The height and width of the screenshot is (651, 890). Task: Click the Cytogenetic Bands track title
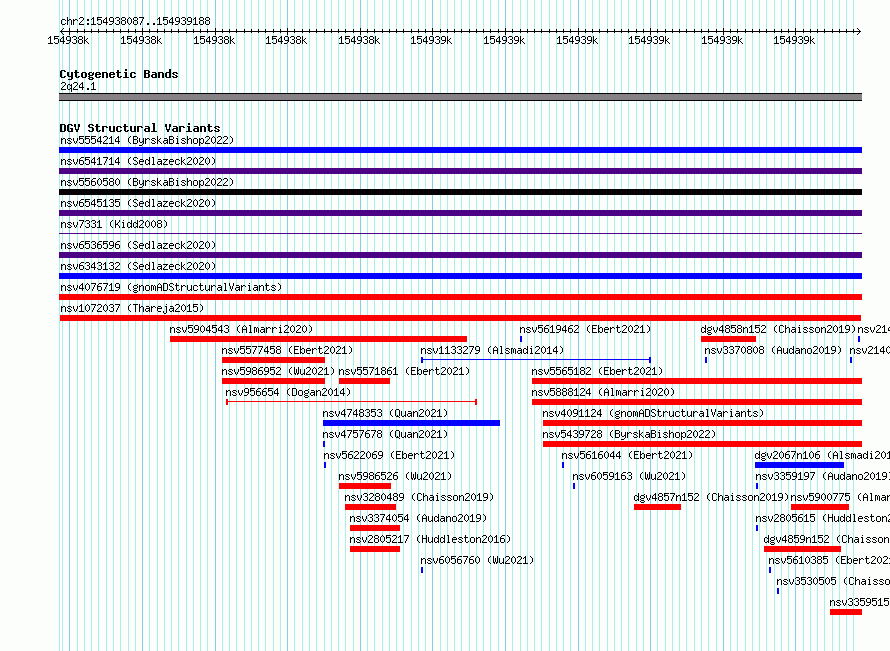[119, 74]
